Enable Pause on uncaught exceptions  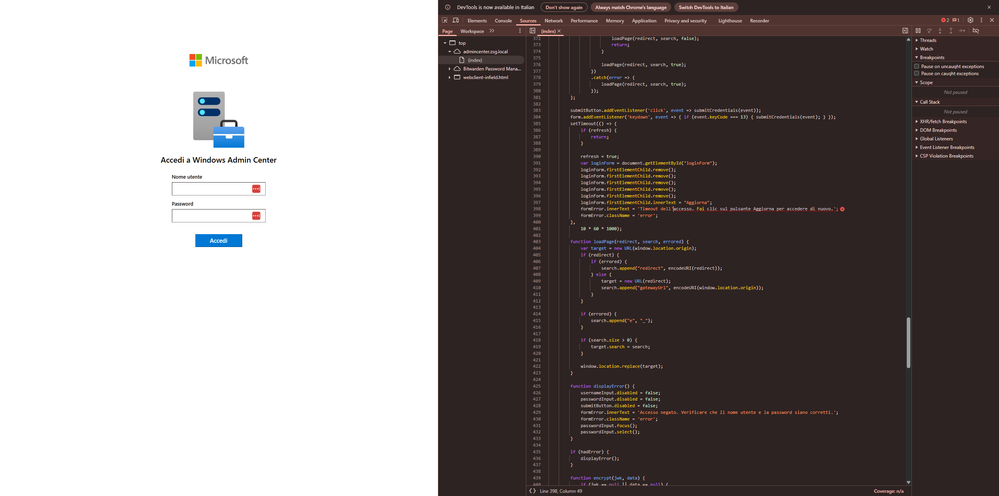[x=917, y=66]
